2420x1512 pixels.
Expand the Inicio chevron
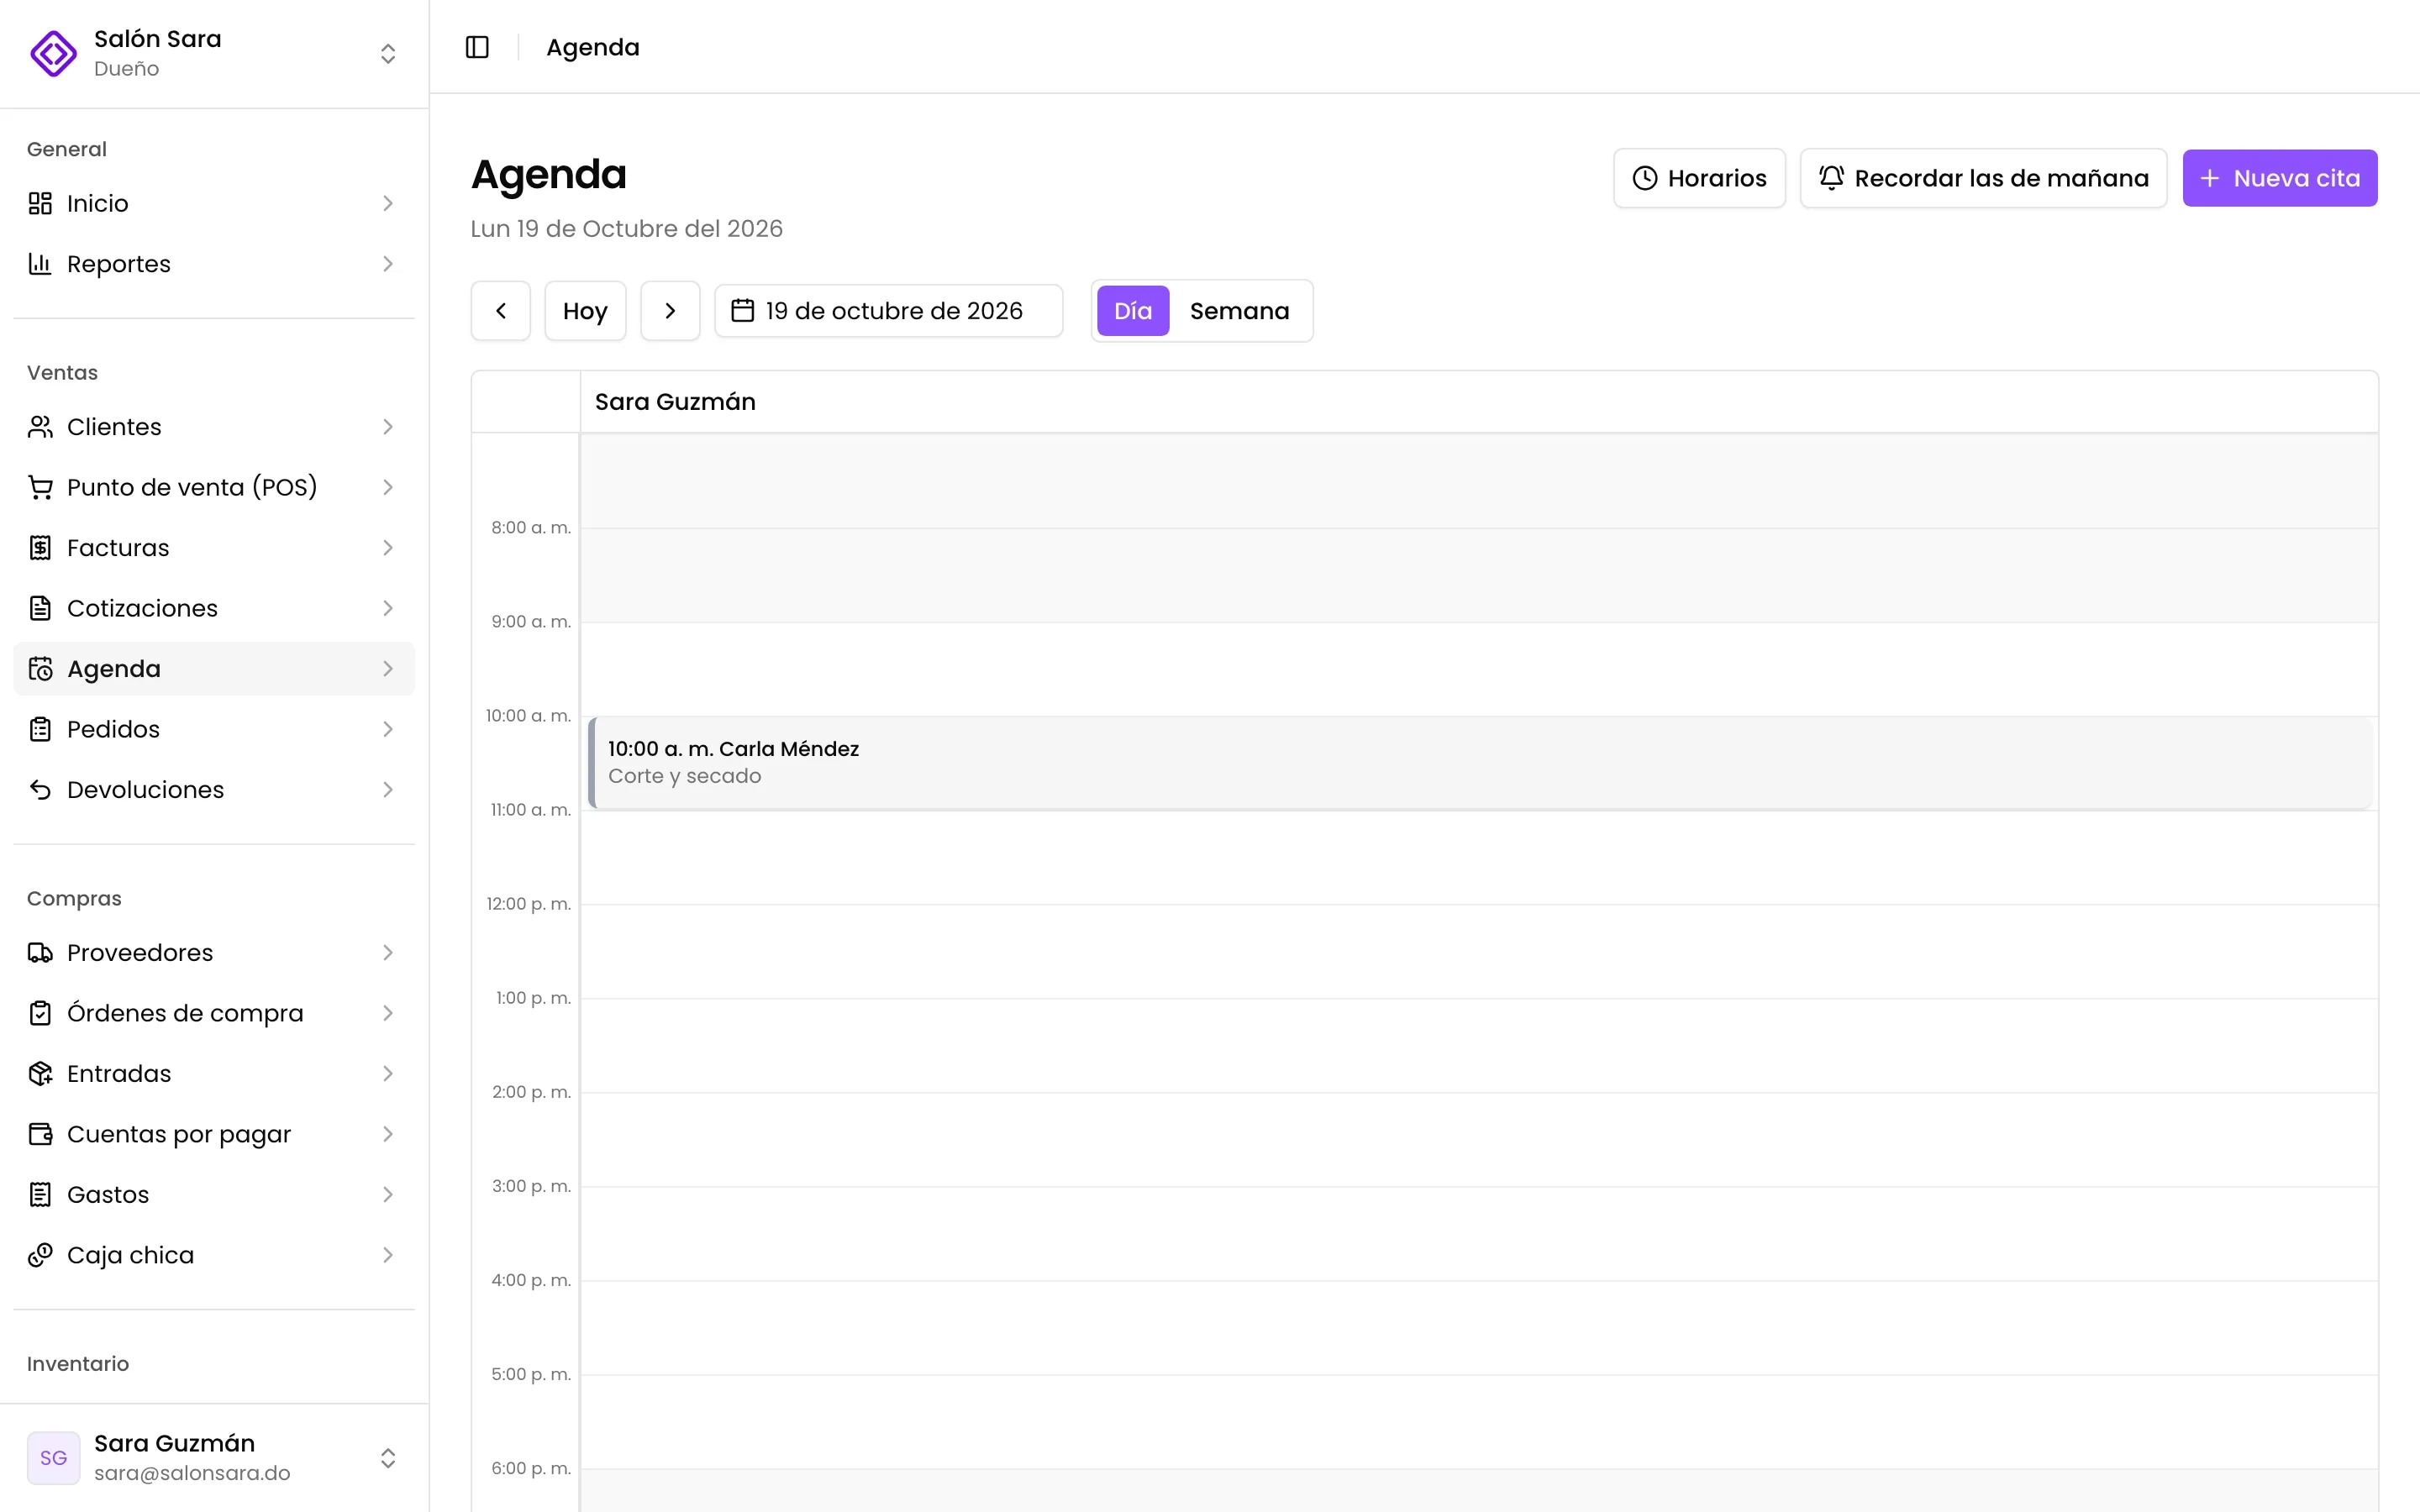click(388, 203)
